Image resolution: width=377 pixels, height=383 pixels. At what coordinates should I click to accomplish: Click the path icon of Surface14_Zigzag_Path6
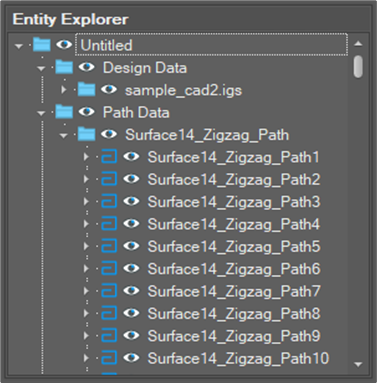pyautogui.click(x=109, y=268)
